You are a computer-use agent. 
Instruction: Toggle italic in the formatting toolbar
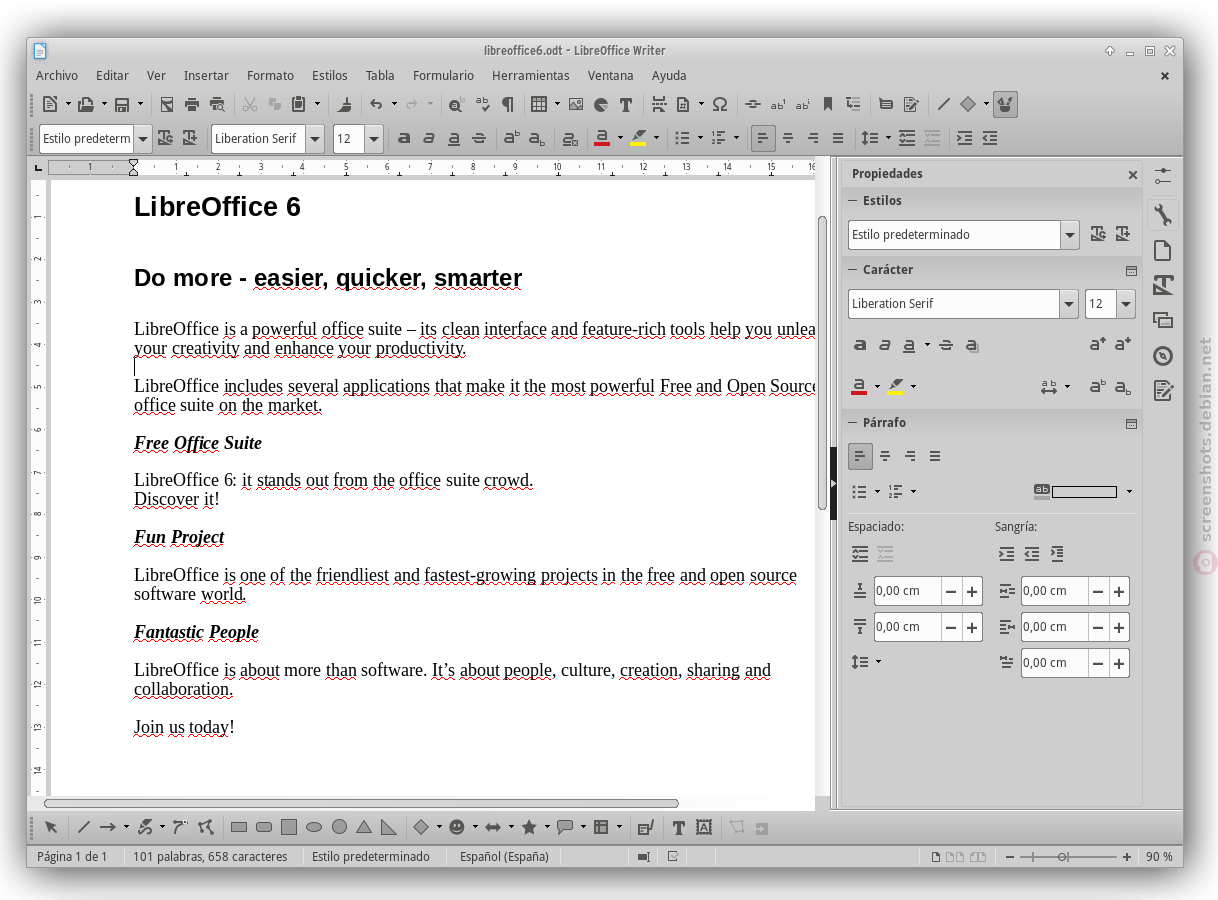429,138
